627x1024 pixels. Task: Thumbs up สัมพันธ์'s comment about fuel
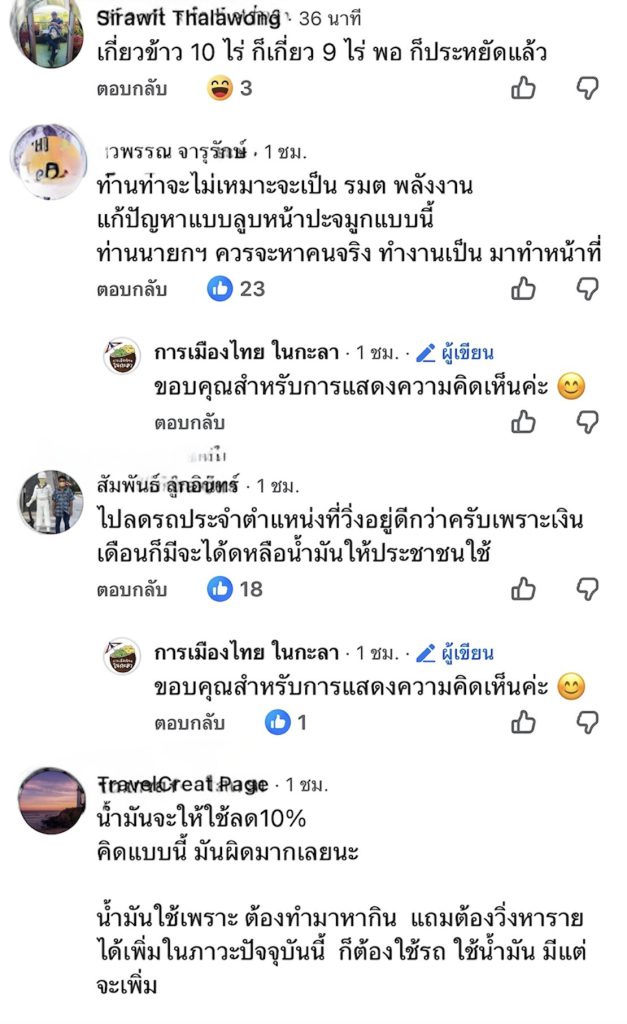(523, 589)
